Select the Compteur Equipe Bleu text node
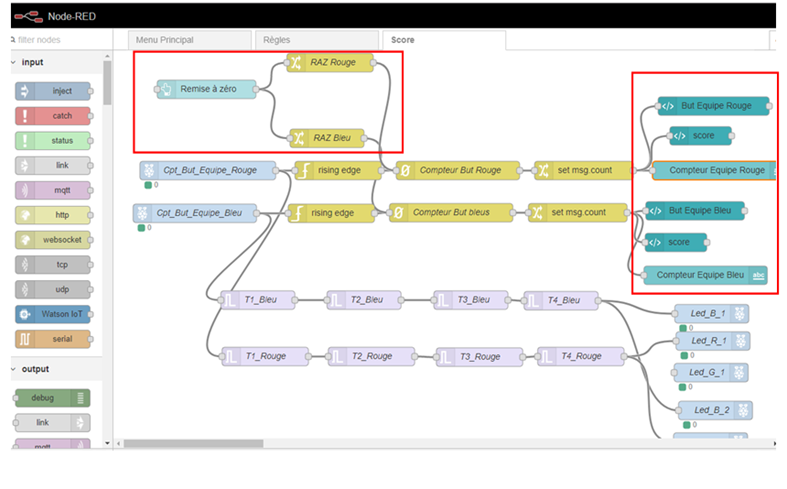 [705, 275]
